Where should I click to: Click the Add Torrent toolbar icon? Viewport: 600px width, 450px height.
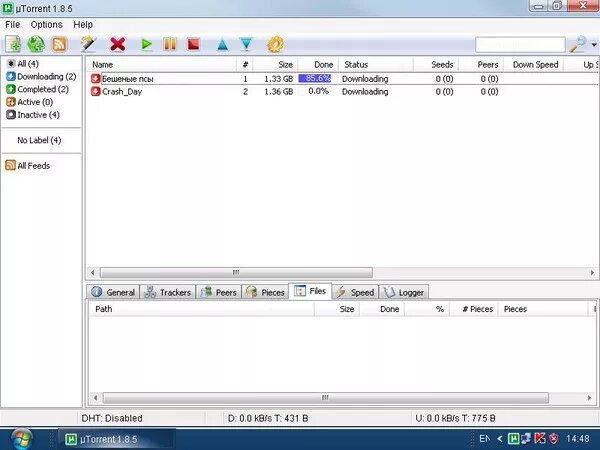click(x=13, y=44)
